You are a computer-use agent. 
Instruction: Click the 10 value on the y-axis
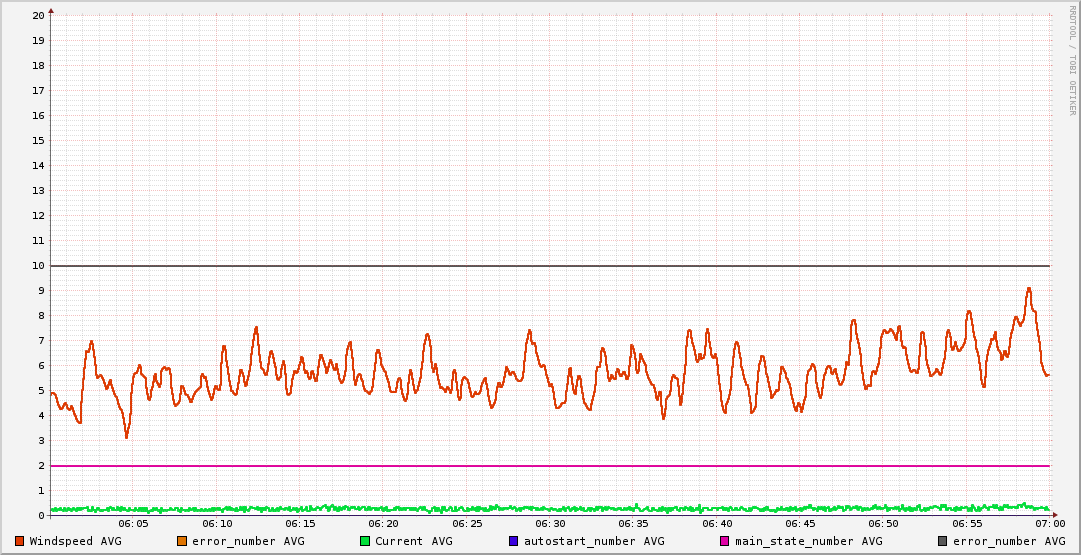[x=38, y=265]
